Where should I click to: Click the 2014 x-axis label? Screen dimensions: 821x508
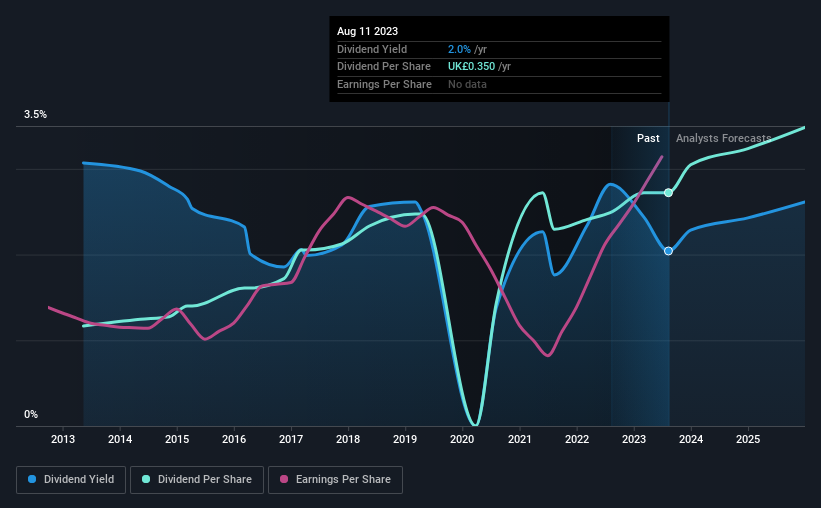(x=120, y=439)
